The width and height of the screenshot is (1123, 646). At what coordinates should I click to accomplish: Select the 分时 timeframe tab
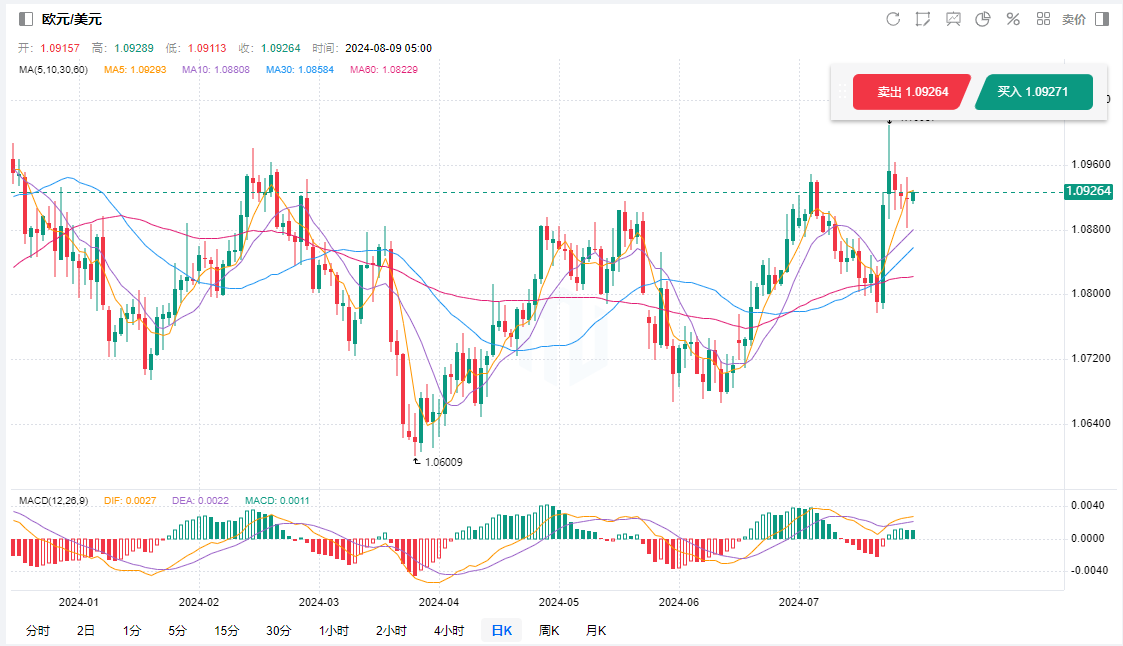pyautogui.click(x=37, y=630)
